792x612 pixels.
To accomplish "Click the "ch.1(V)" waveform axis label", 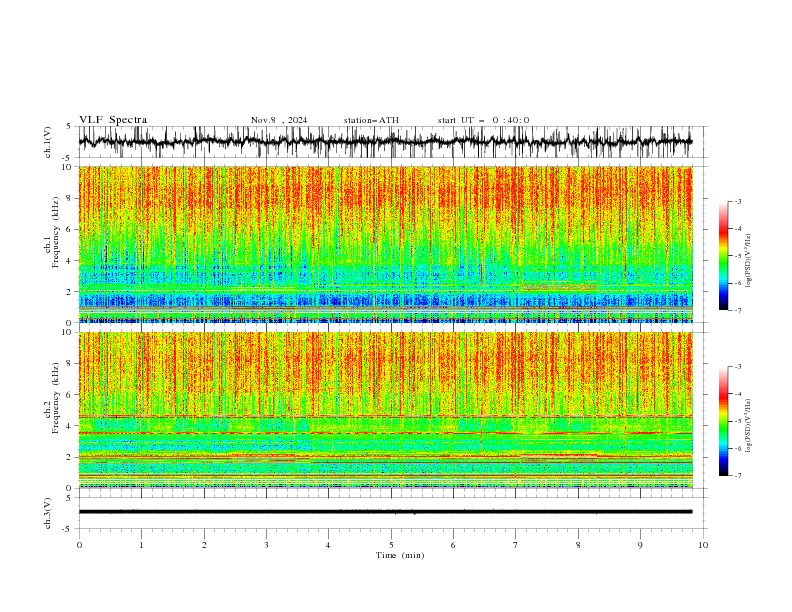I will (x=48, y=142).
